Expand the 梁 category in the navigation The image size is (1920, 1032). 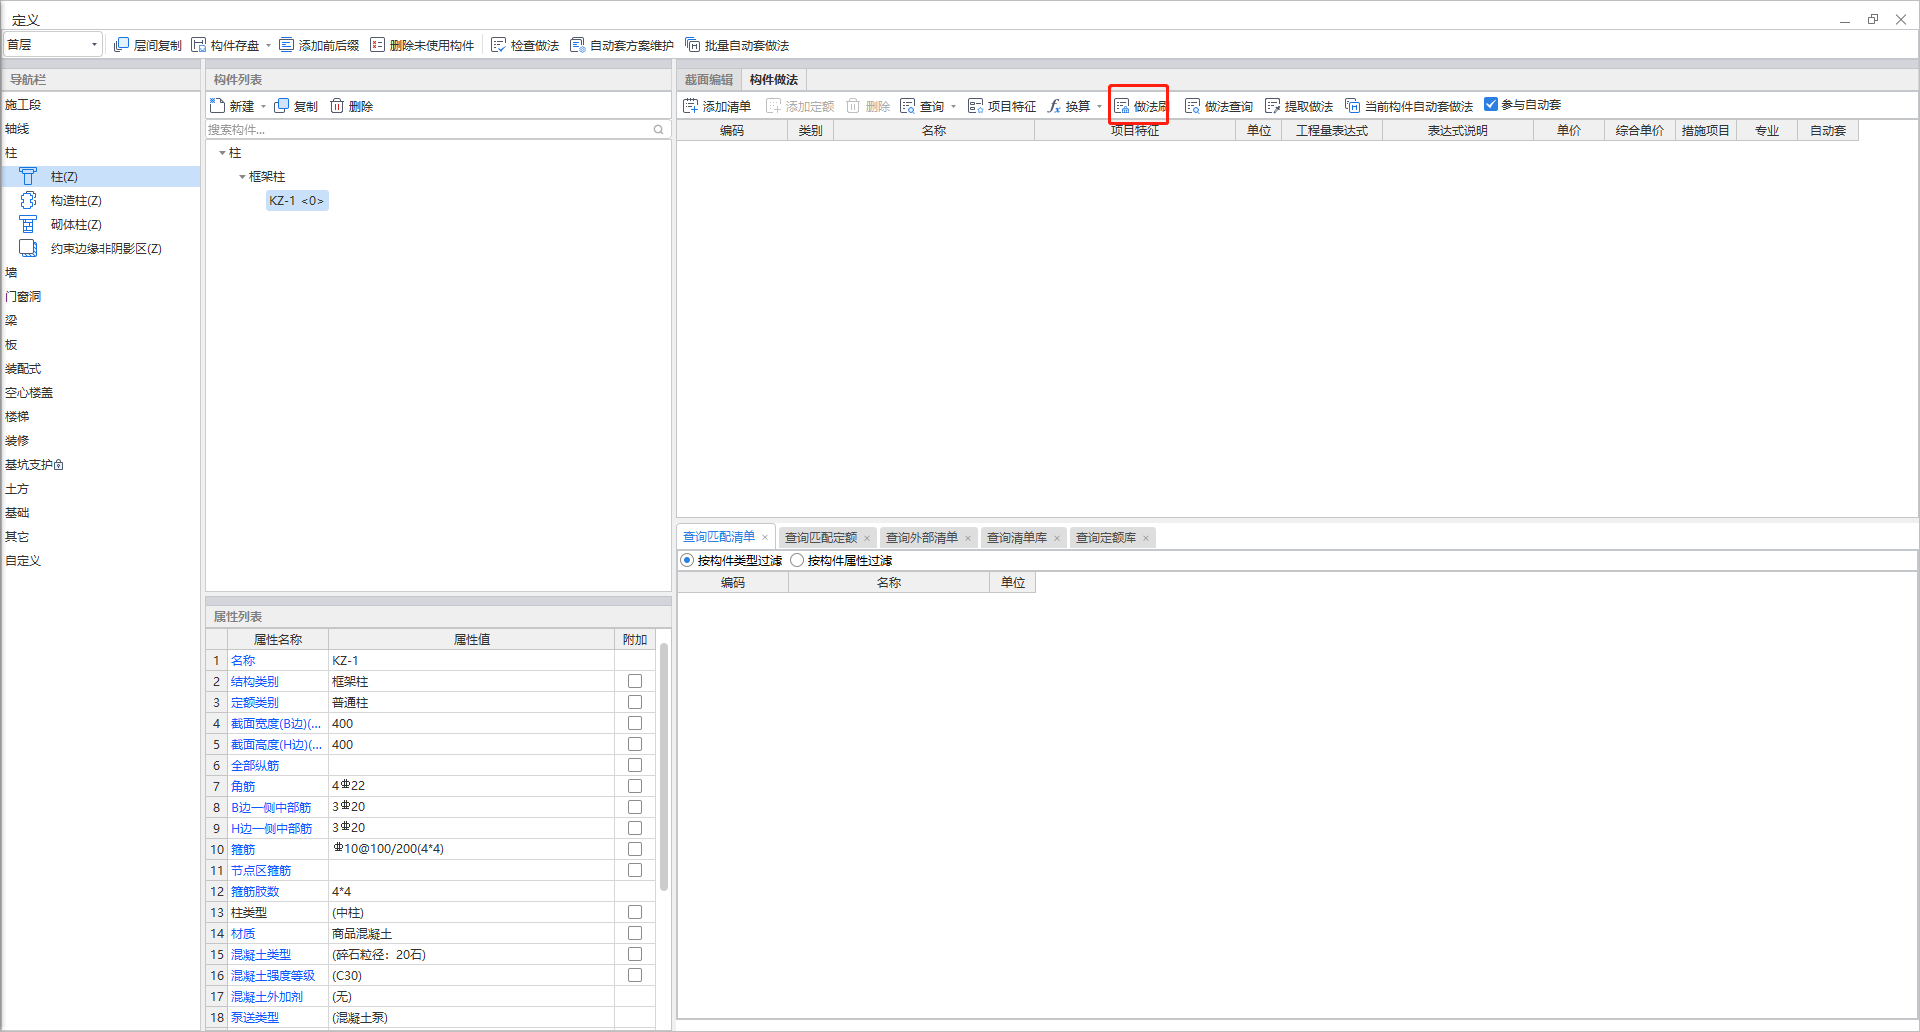pos(11,320)
